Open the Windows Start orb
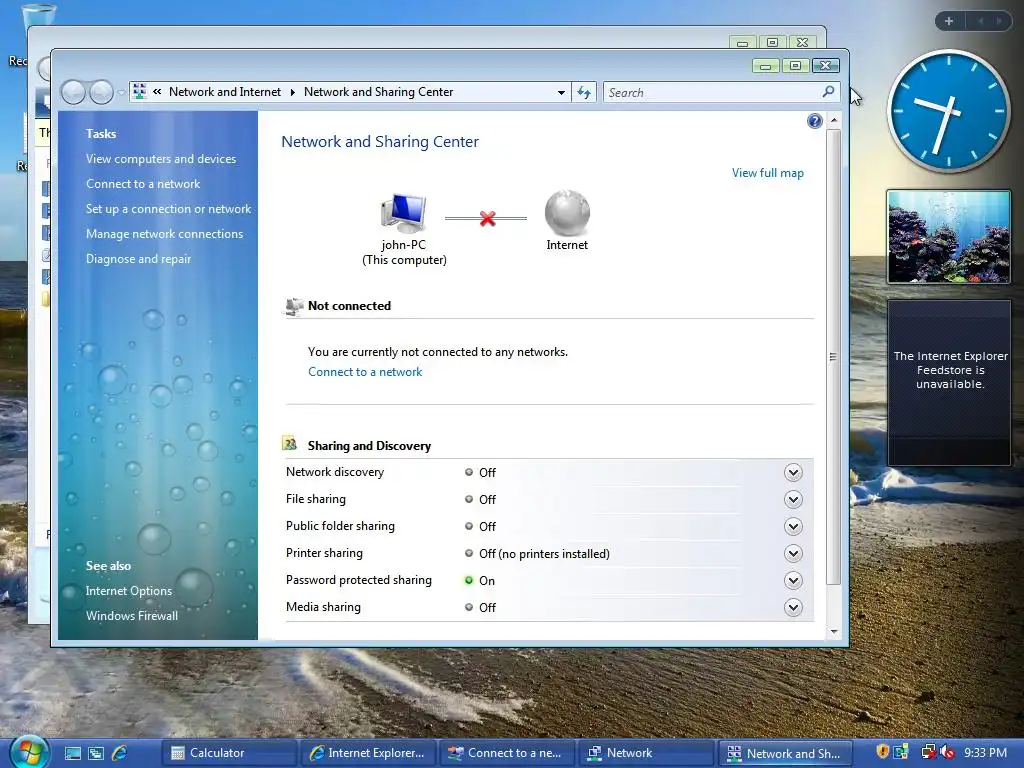 28,752
